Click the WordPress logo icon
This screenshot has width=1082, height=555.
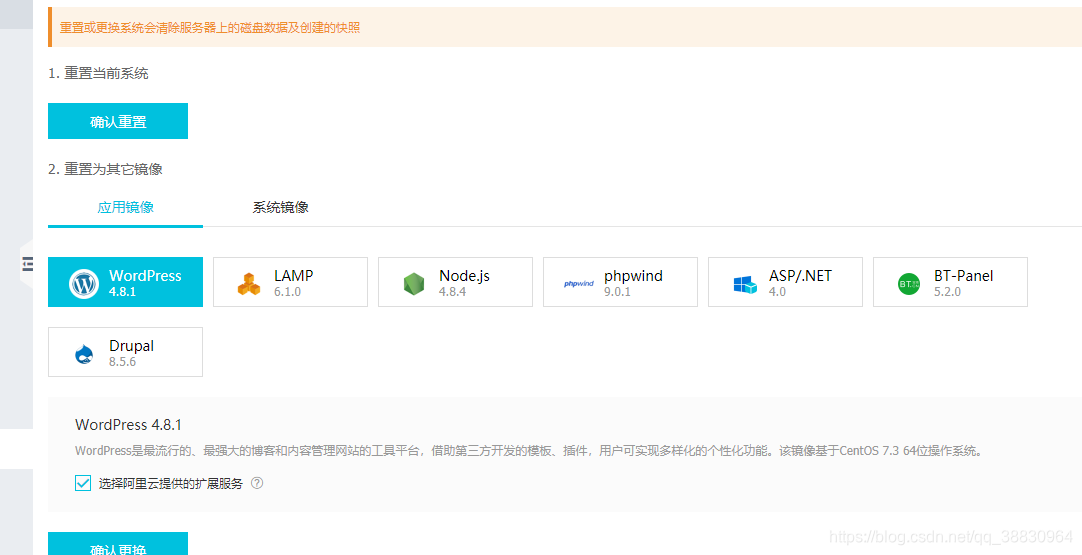click(84, 283)
